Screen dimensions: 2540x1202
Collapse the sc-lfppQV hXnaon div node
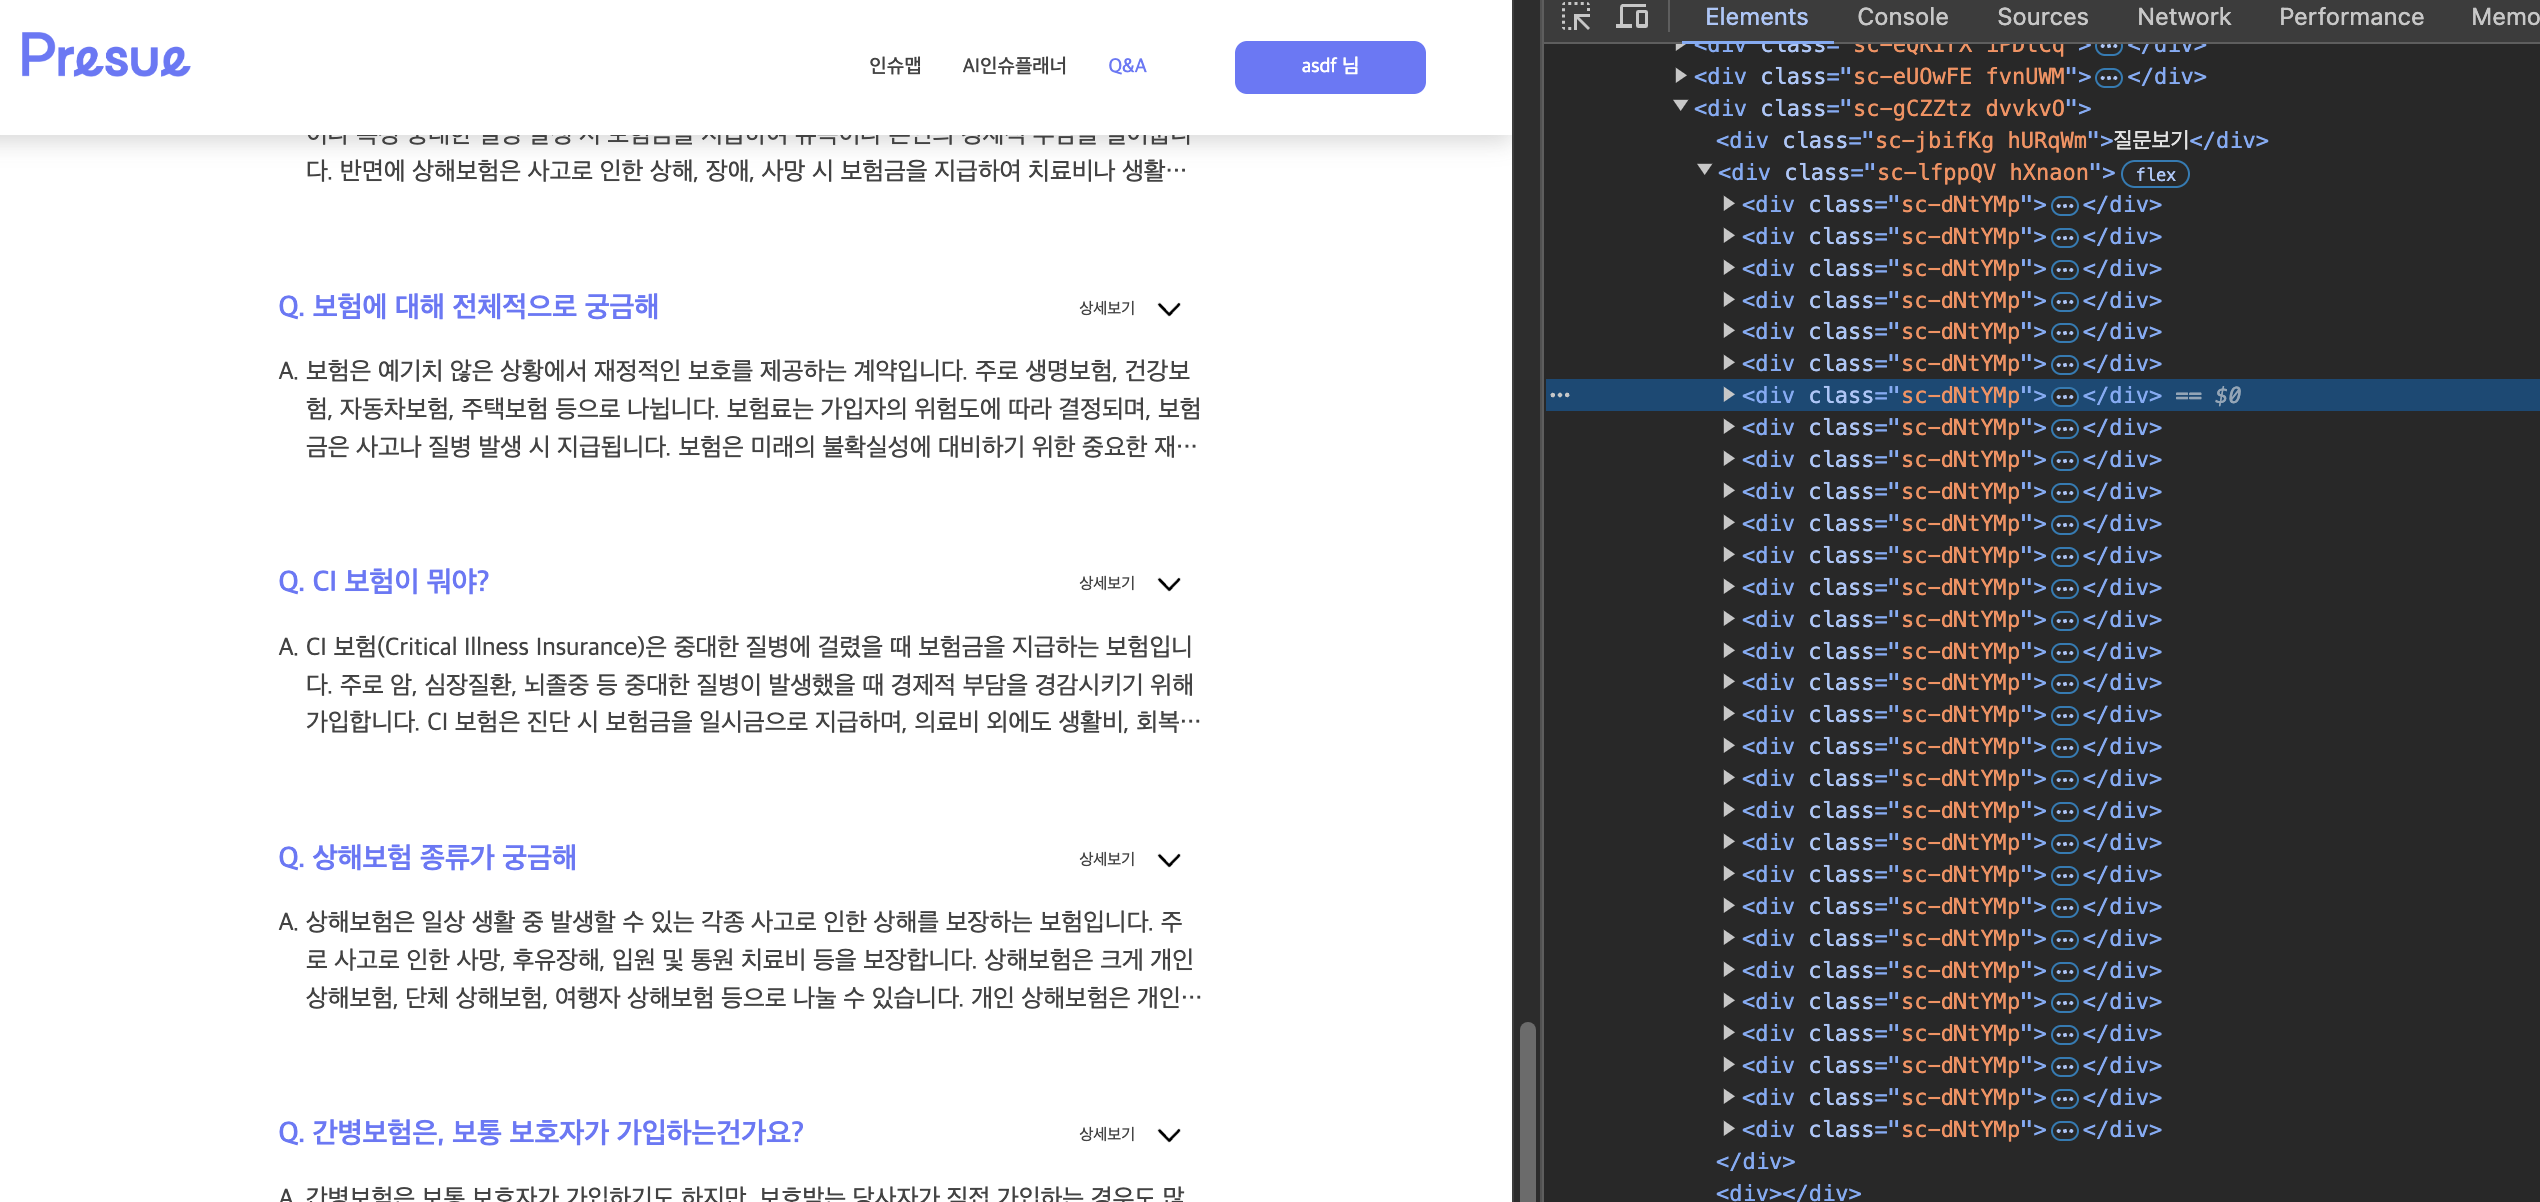(x=1705, y=171)
